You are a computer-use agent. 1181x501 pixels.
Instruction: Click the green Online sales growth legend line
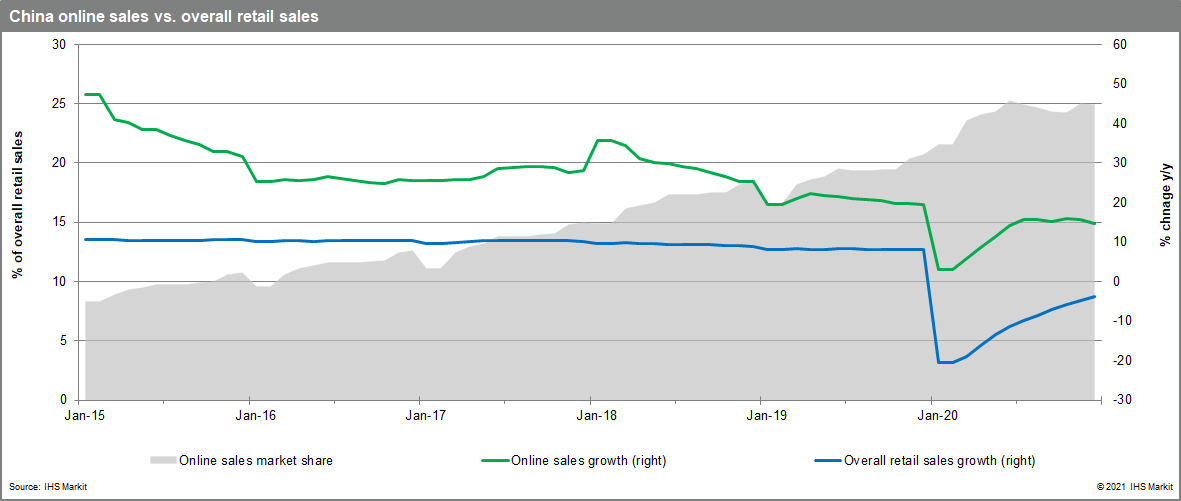tap(493, 461)
